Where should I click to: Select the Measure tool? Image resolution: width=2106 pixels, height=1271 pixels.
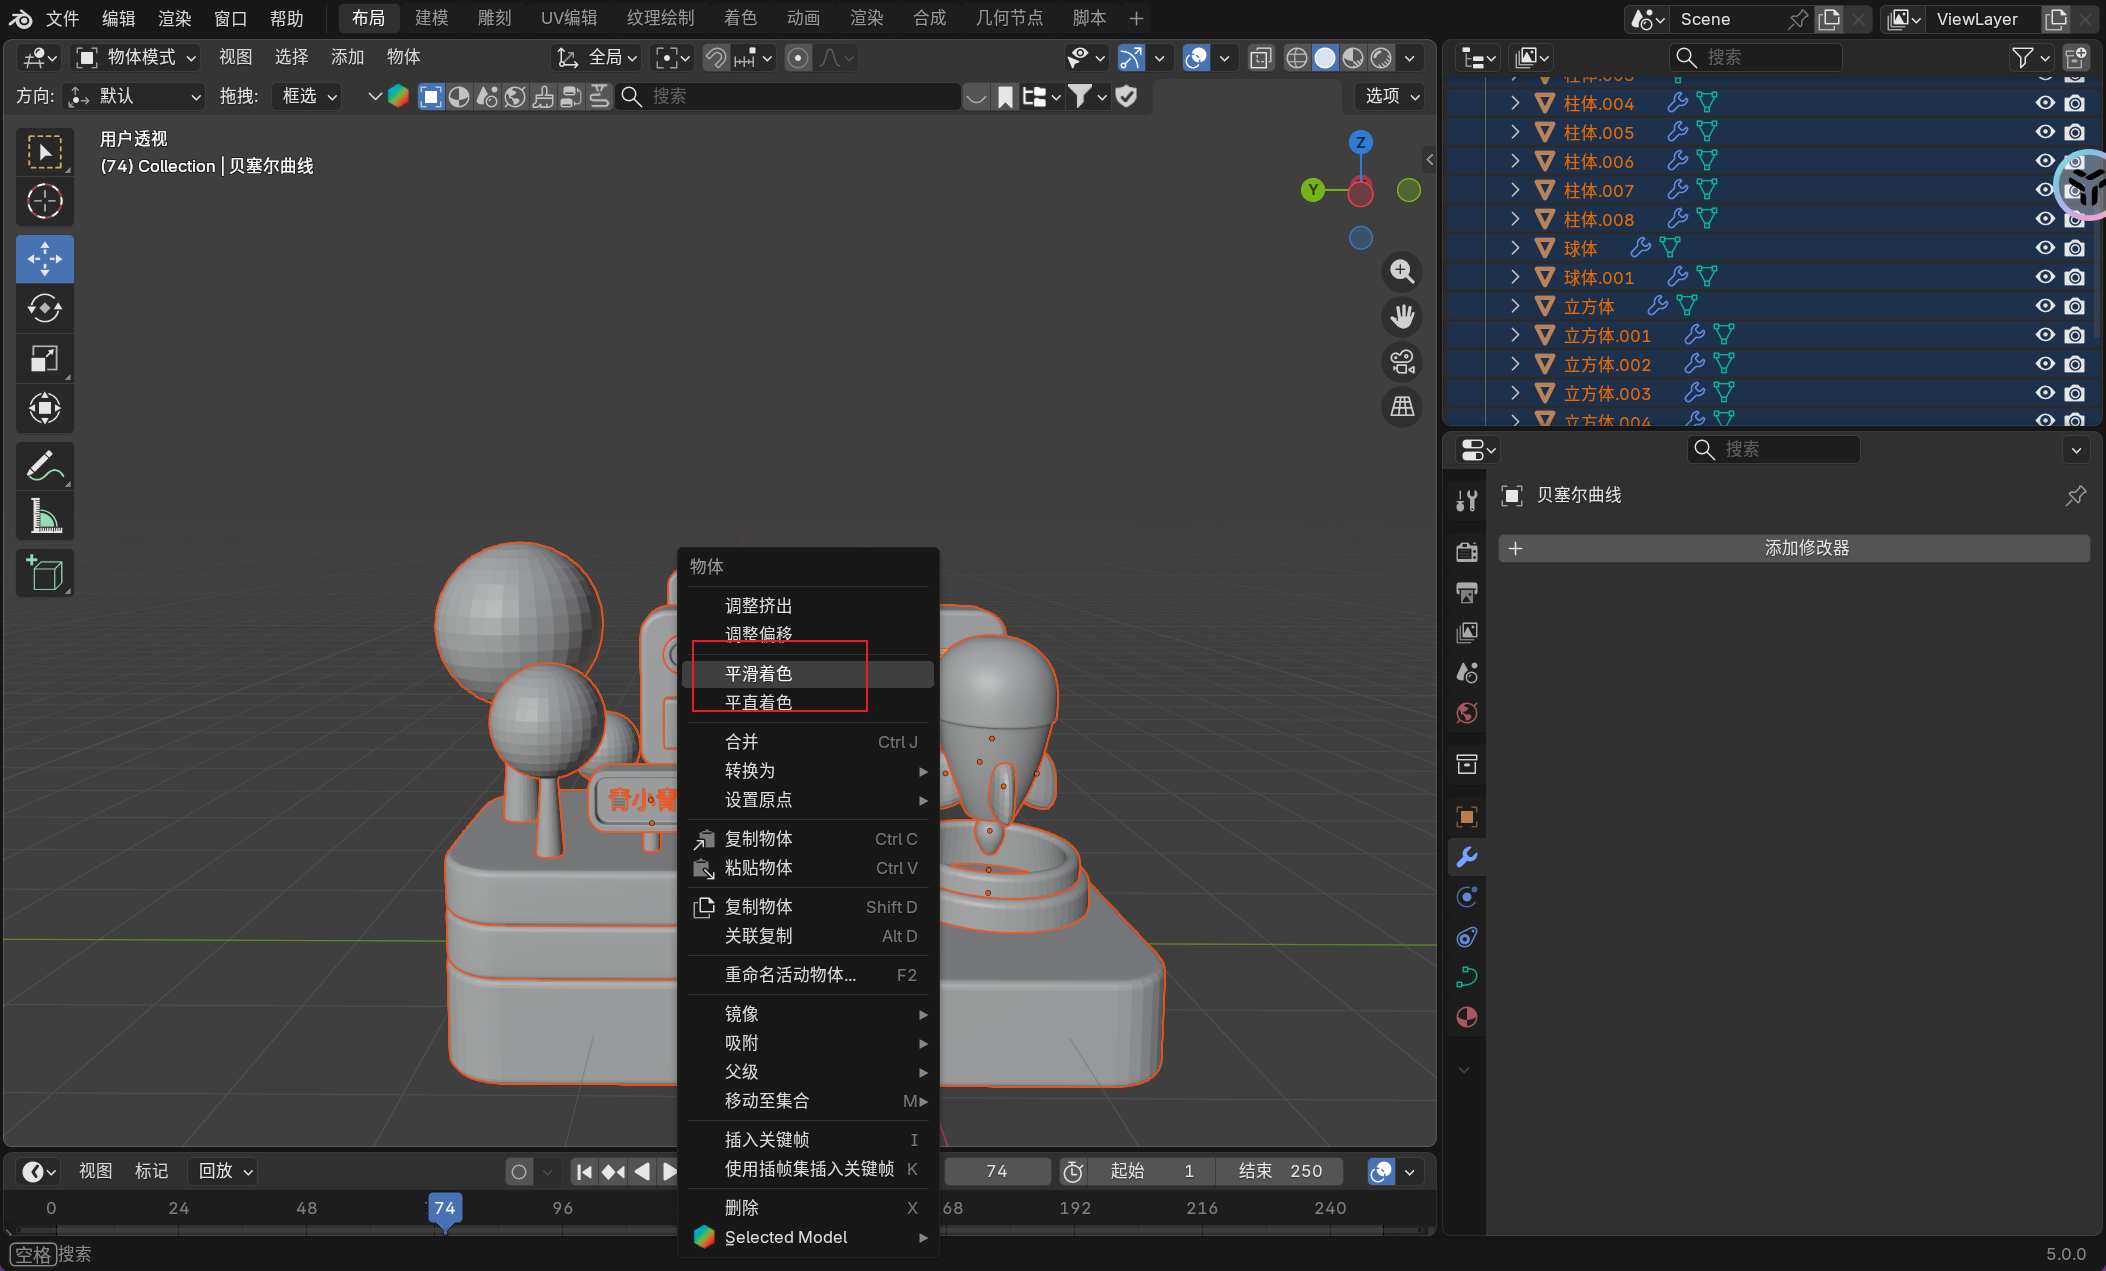tap(44, 516)
